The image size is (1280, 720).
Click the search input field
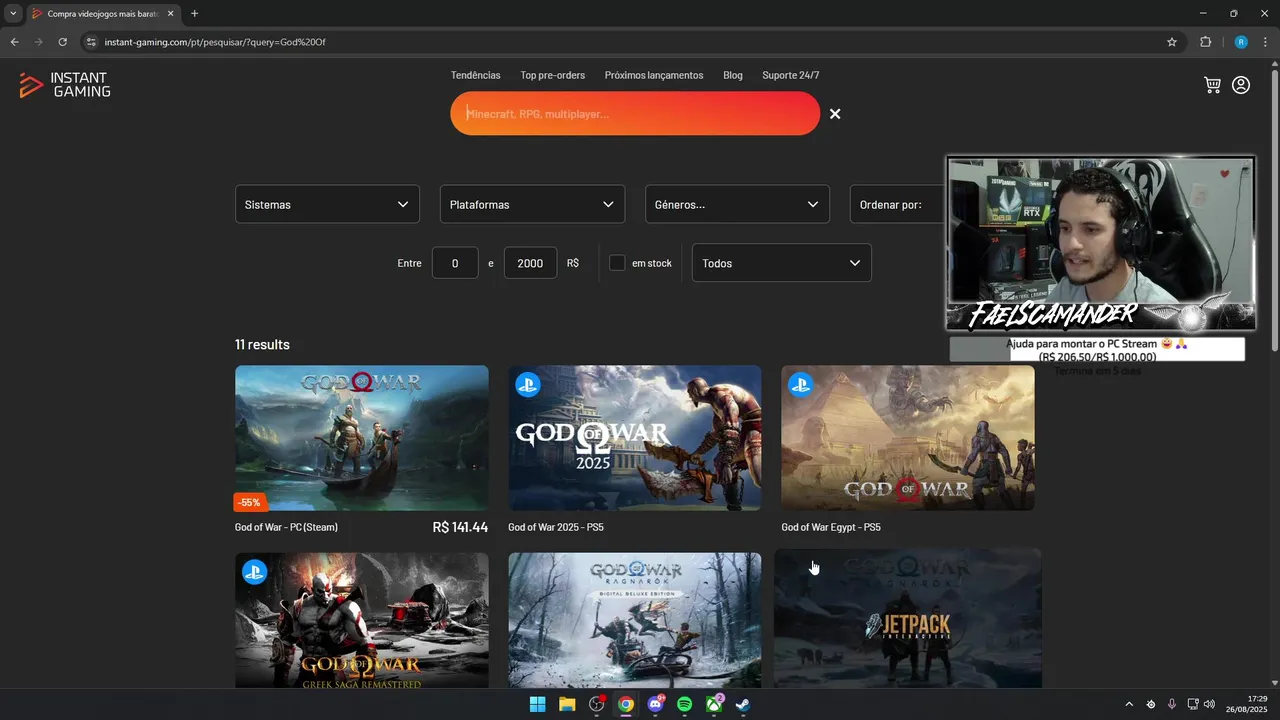point(635,114)
